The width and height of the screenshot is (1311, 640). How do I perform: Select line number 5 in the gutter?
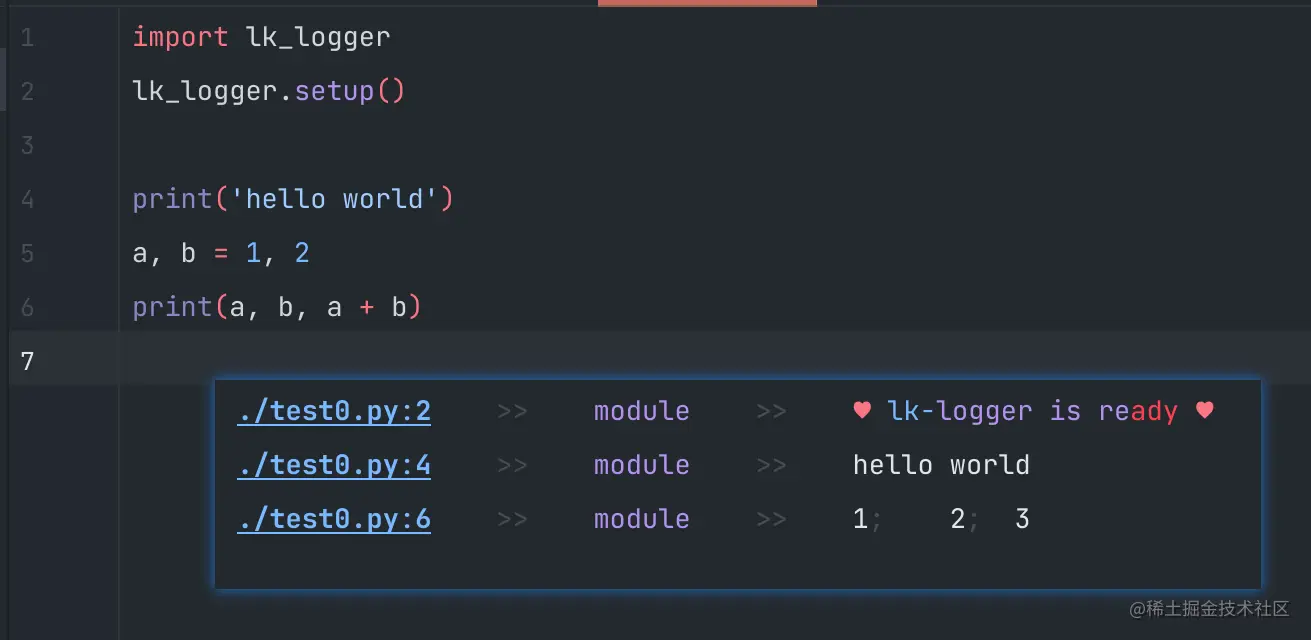point(26,254)
